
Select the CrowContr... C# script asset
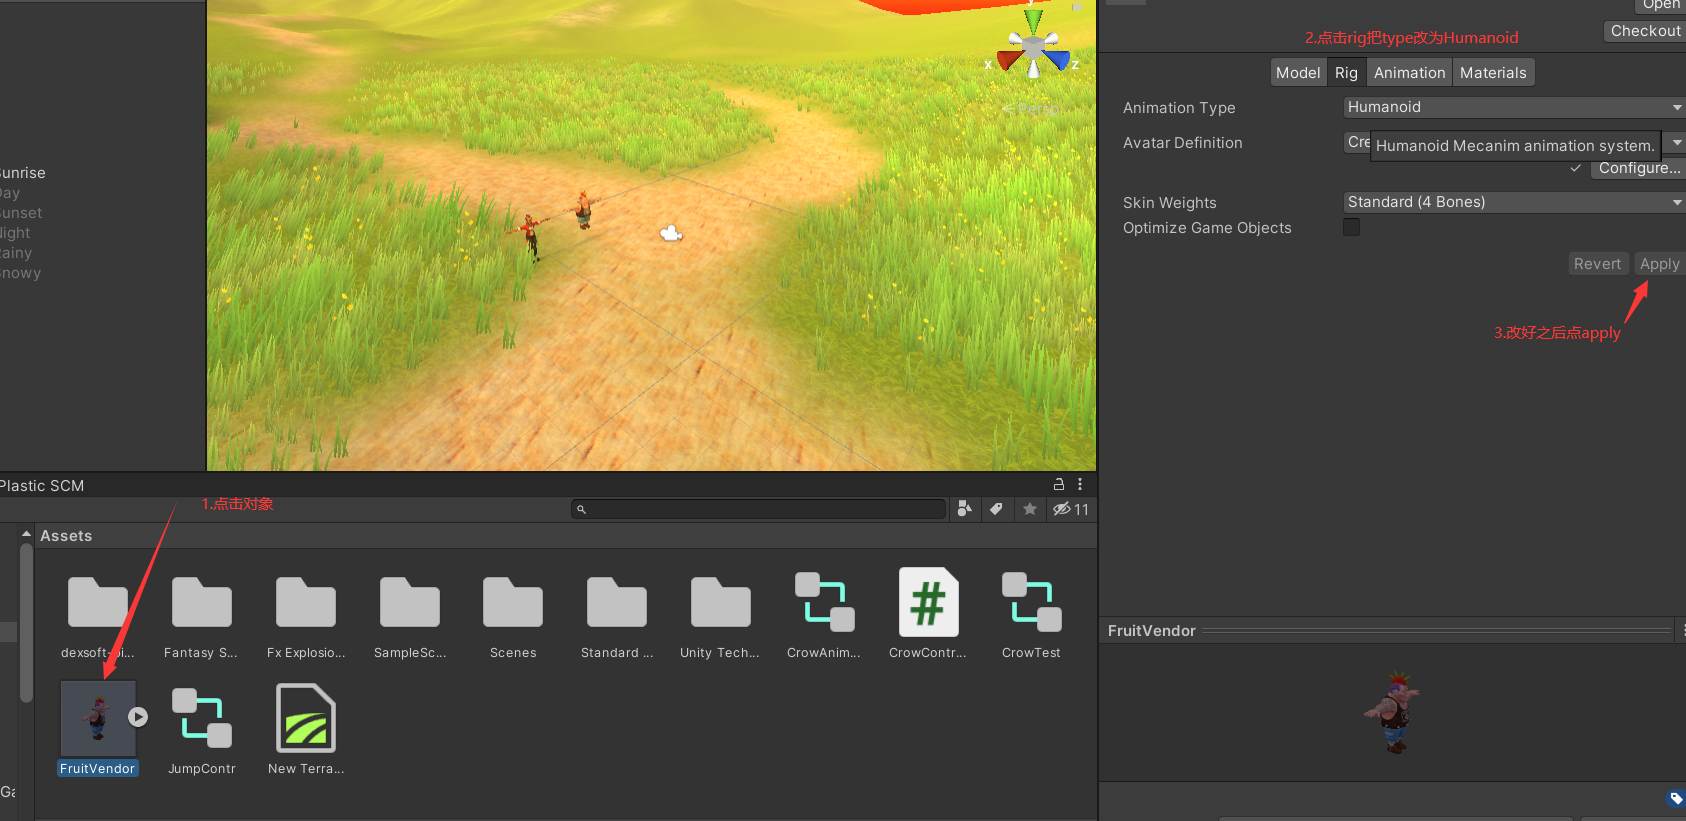(928, 602)
